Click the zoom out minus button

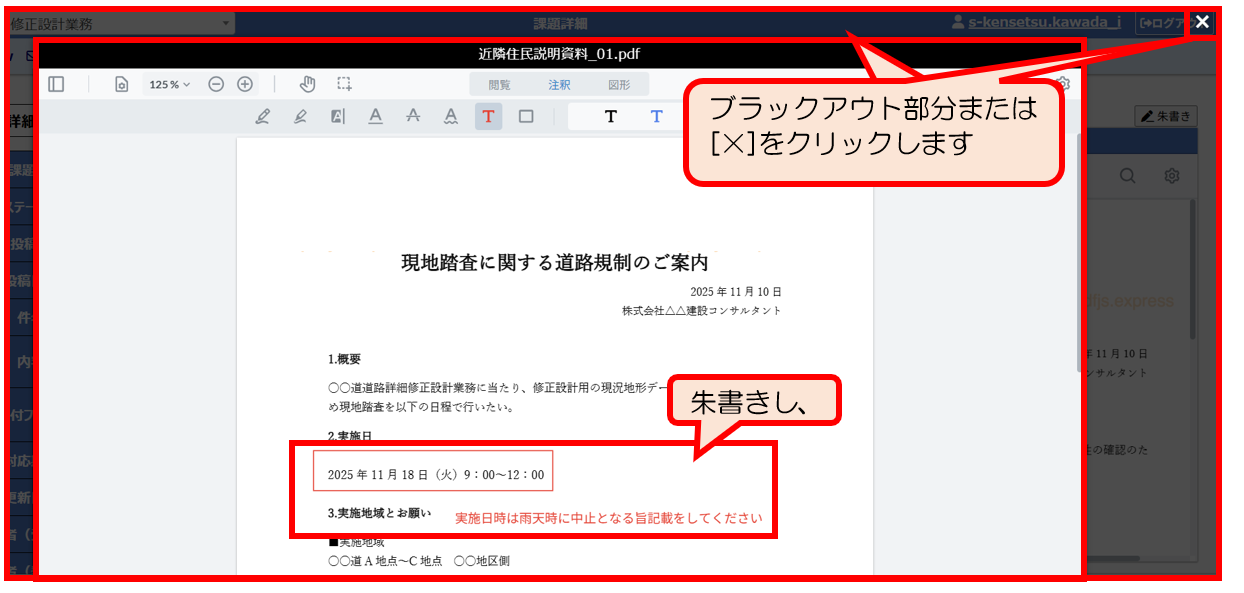(x=216, y=85)
